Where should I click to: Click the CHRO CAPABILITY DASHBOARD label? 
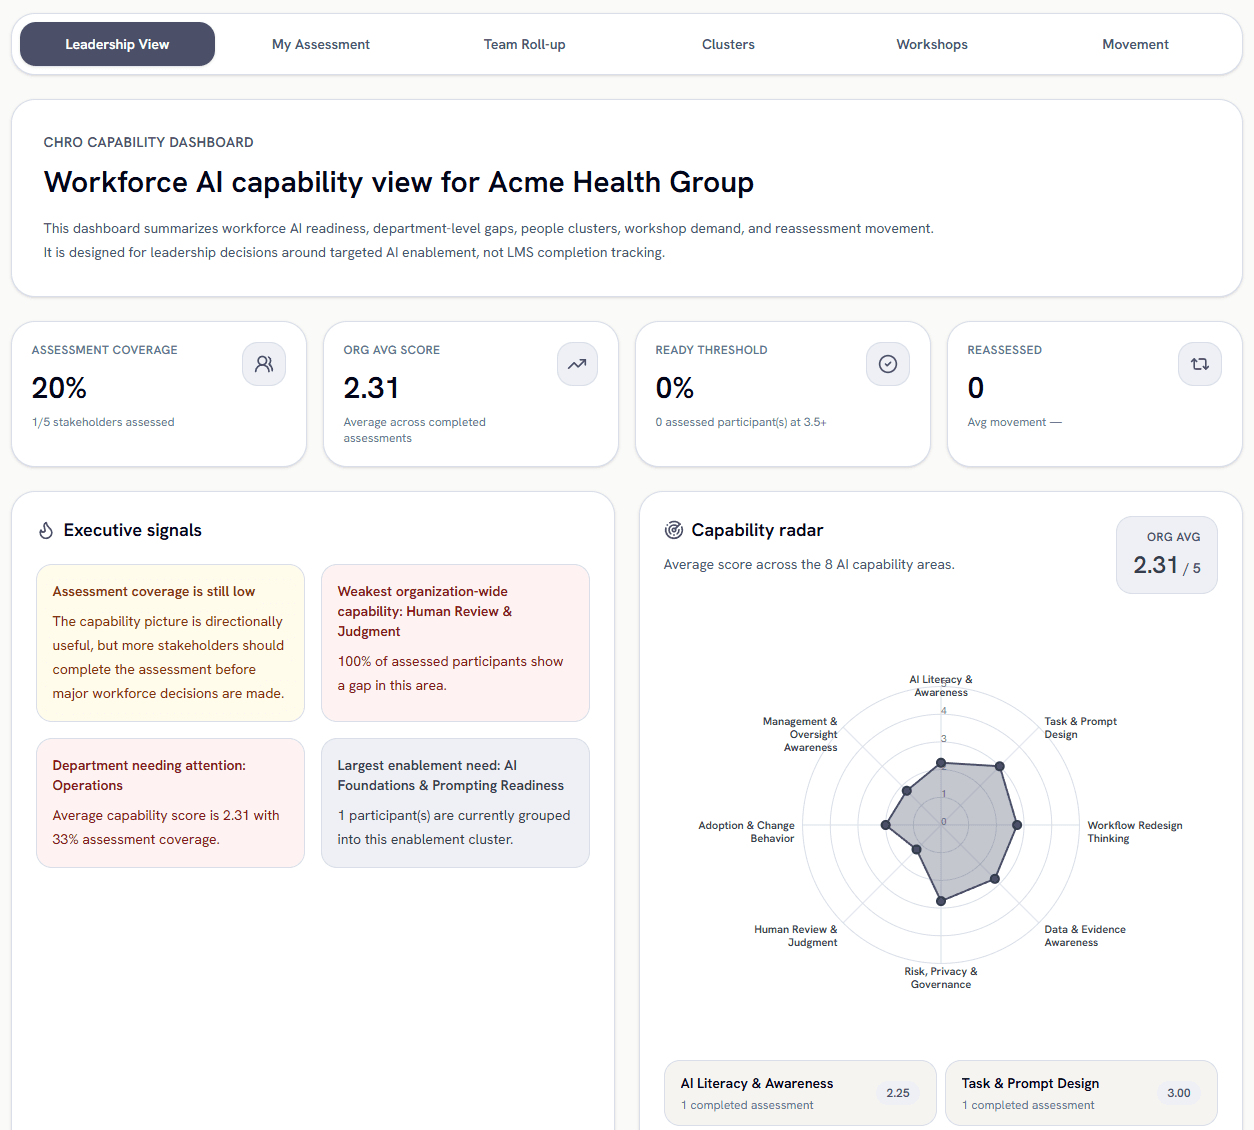coord(149,142)
